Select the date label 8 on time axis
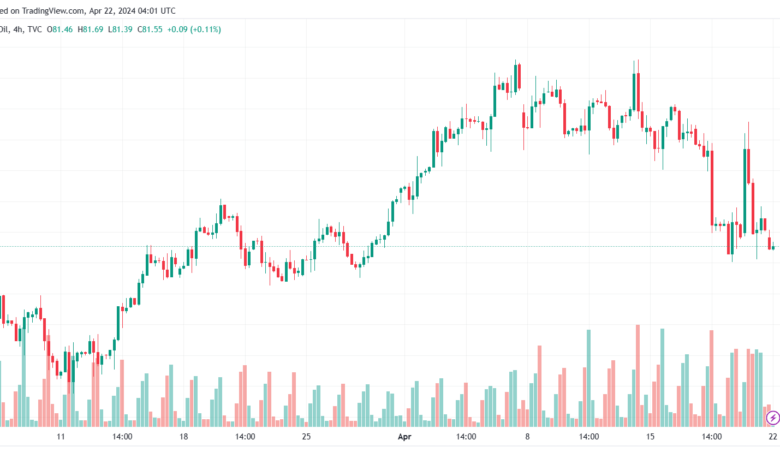Image resolution: width=780 pixels, height=470 pixels. pos(527,437)
